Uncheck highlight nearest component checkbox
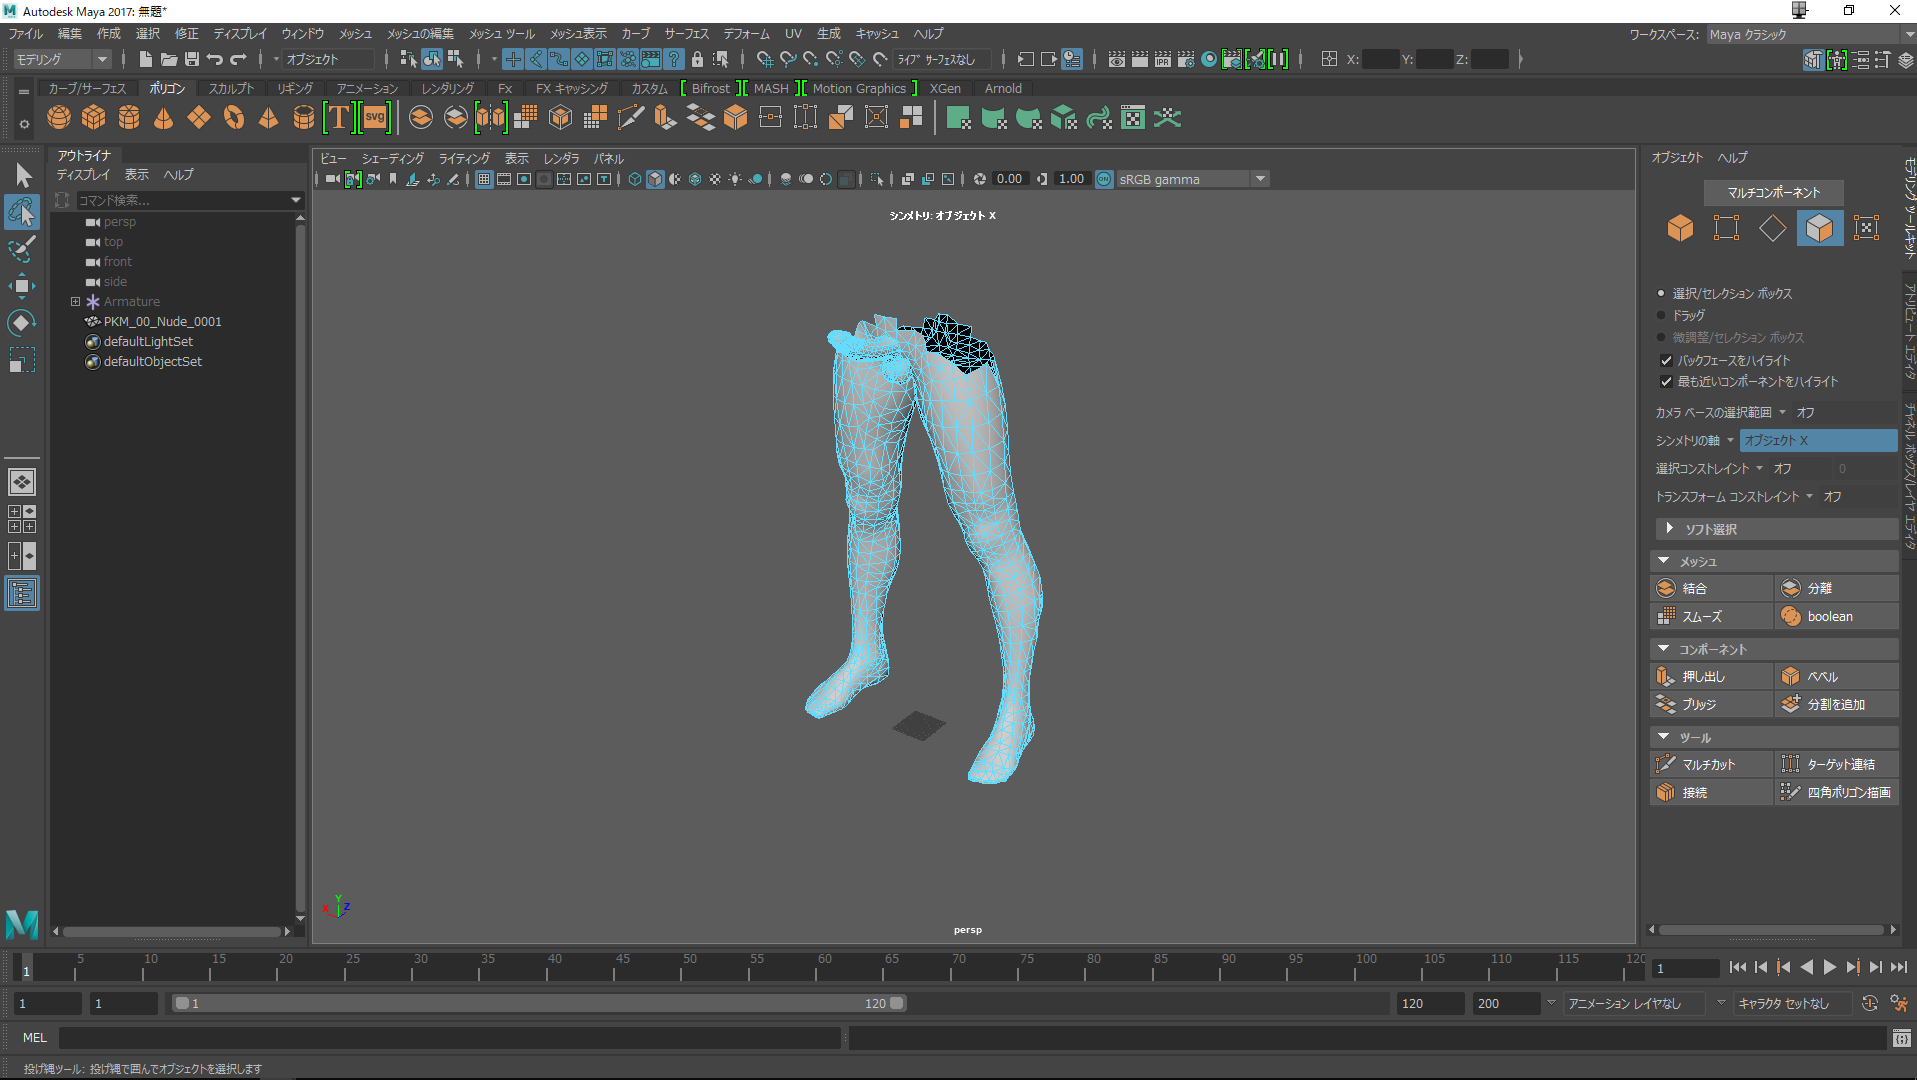 (1666, 381)
